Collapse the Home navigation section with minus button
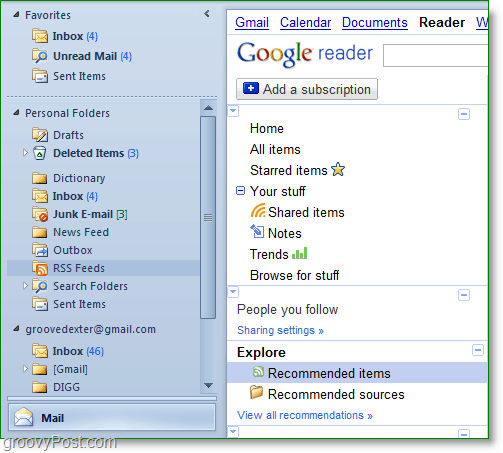The image size is (503, 453). [x=464, y=114]
